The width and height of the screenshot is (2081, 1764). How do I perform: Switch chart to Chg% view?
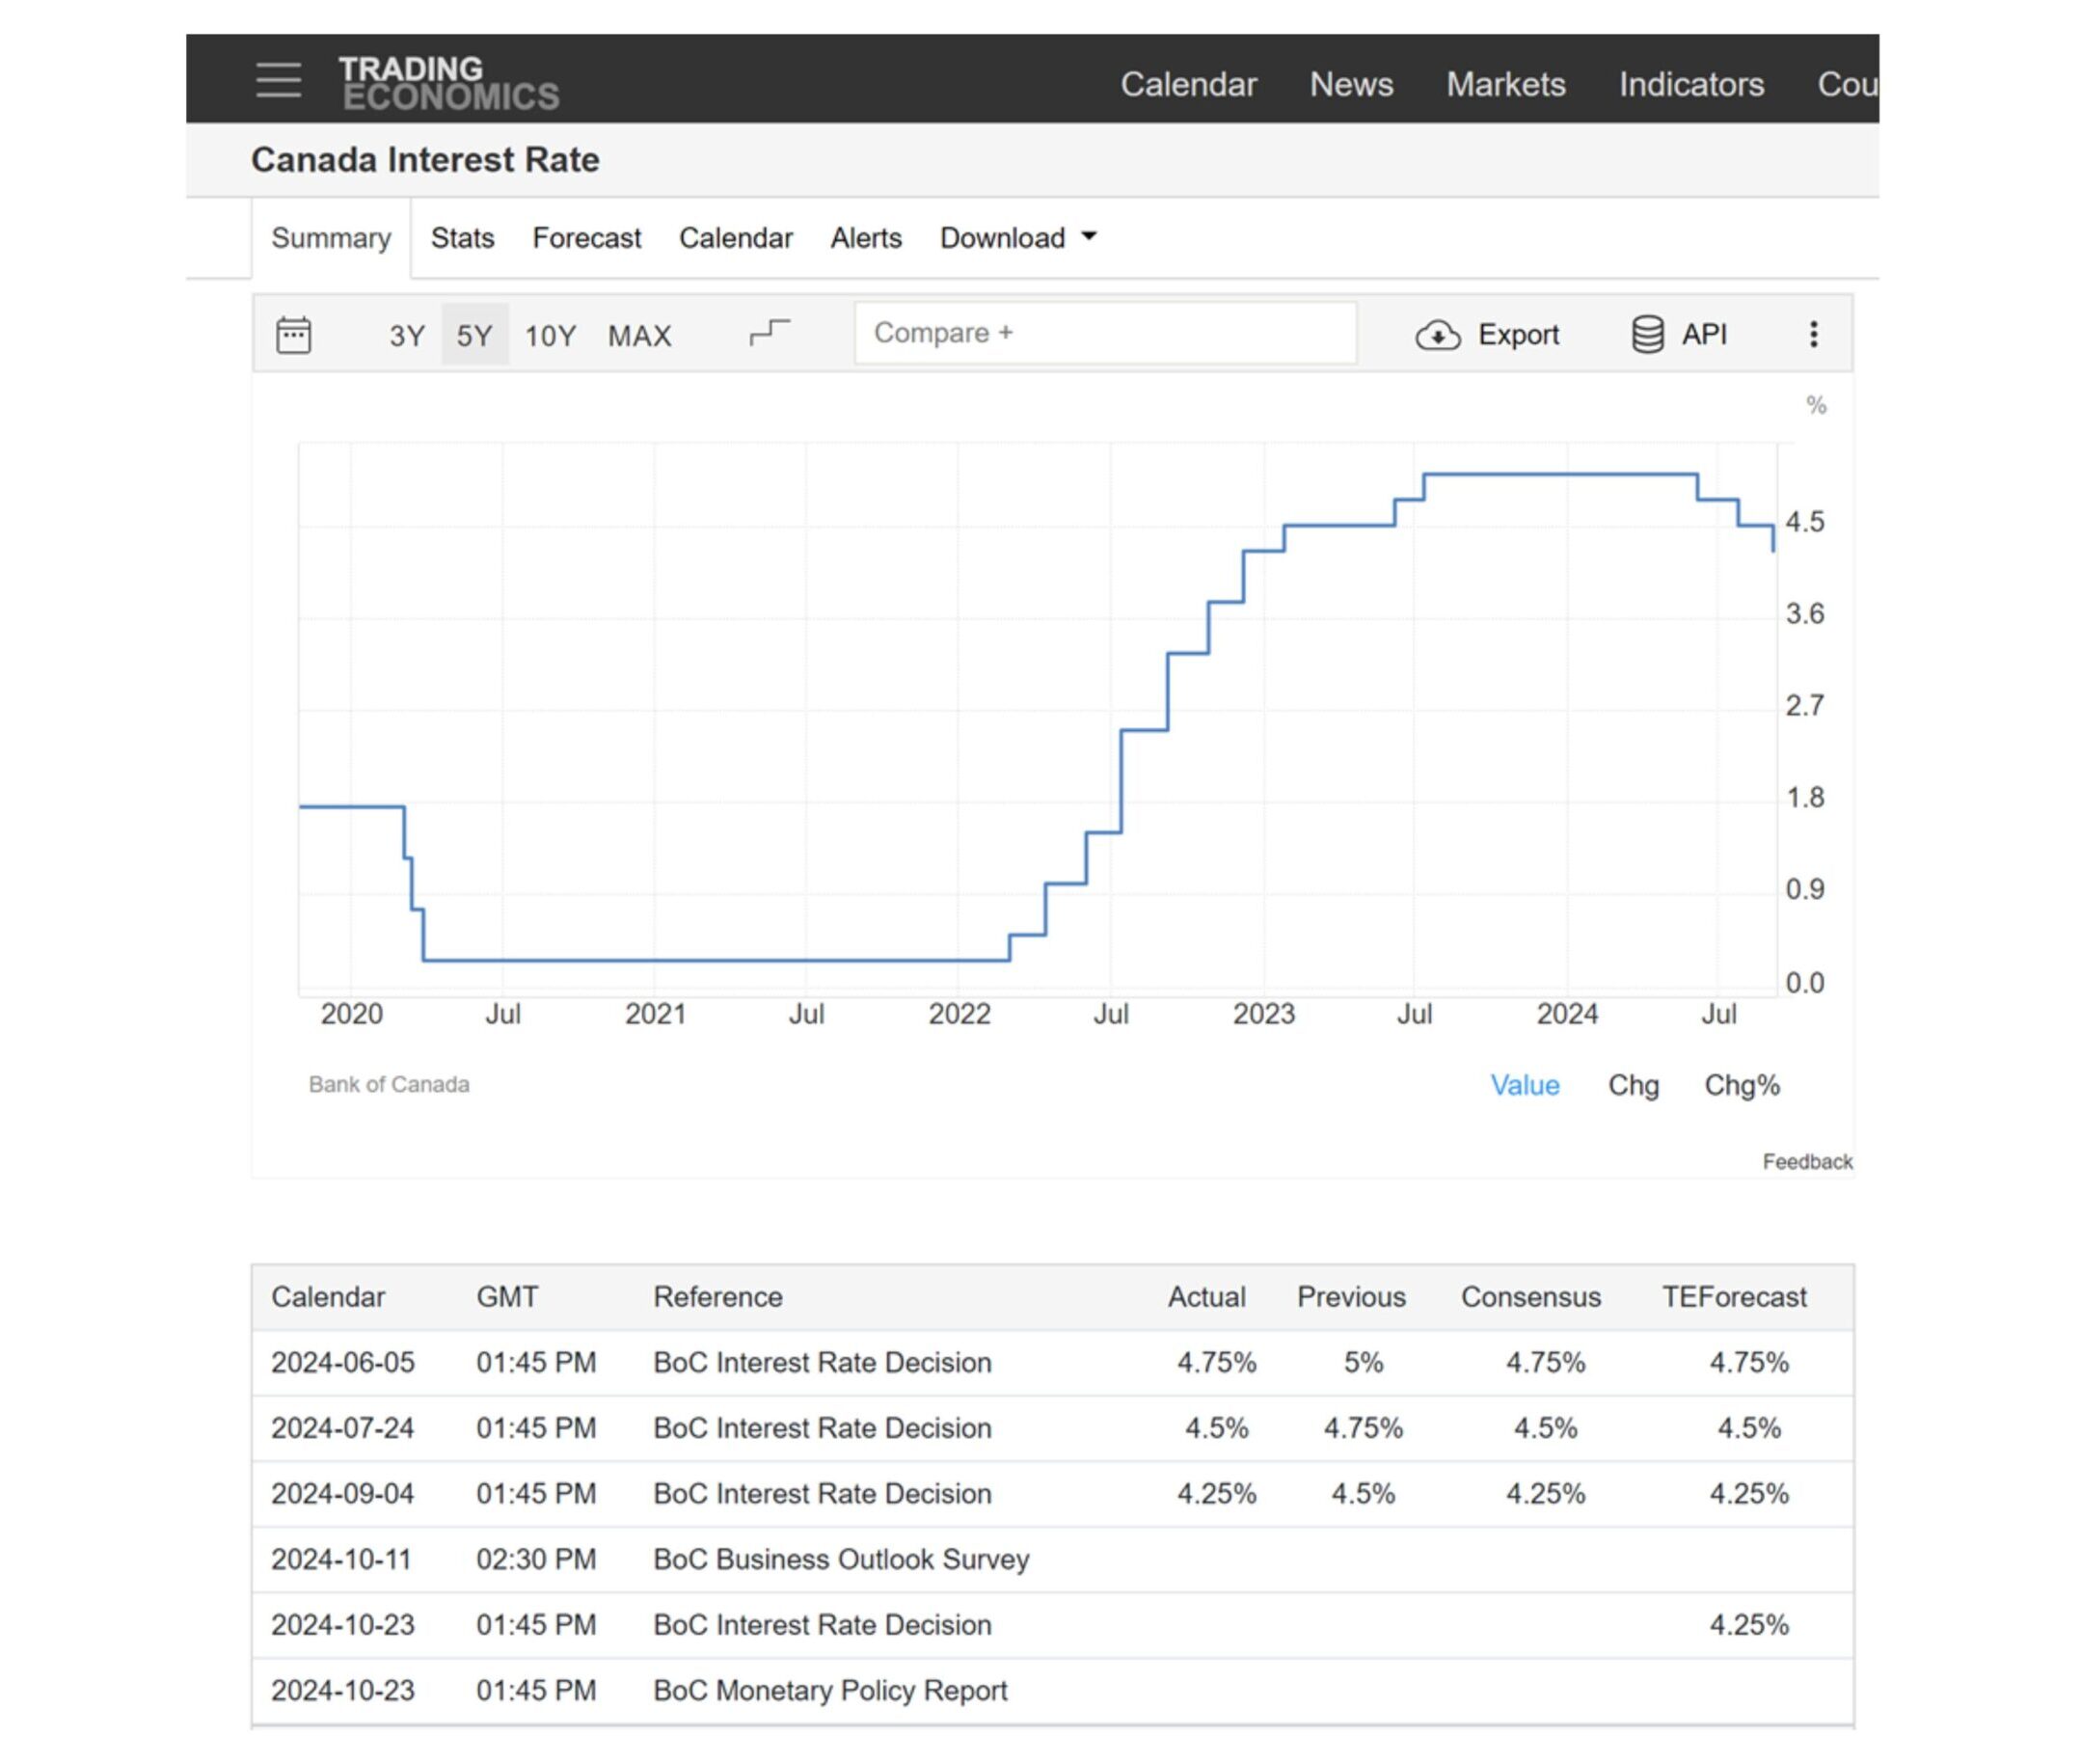pyautogui.click(x=1741, y=1085)
